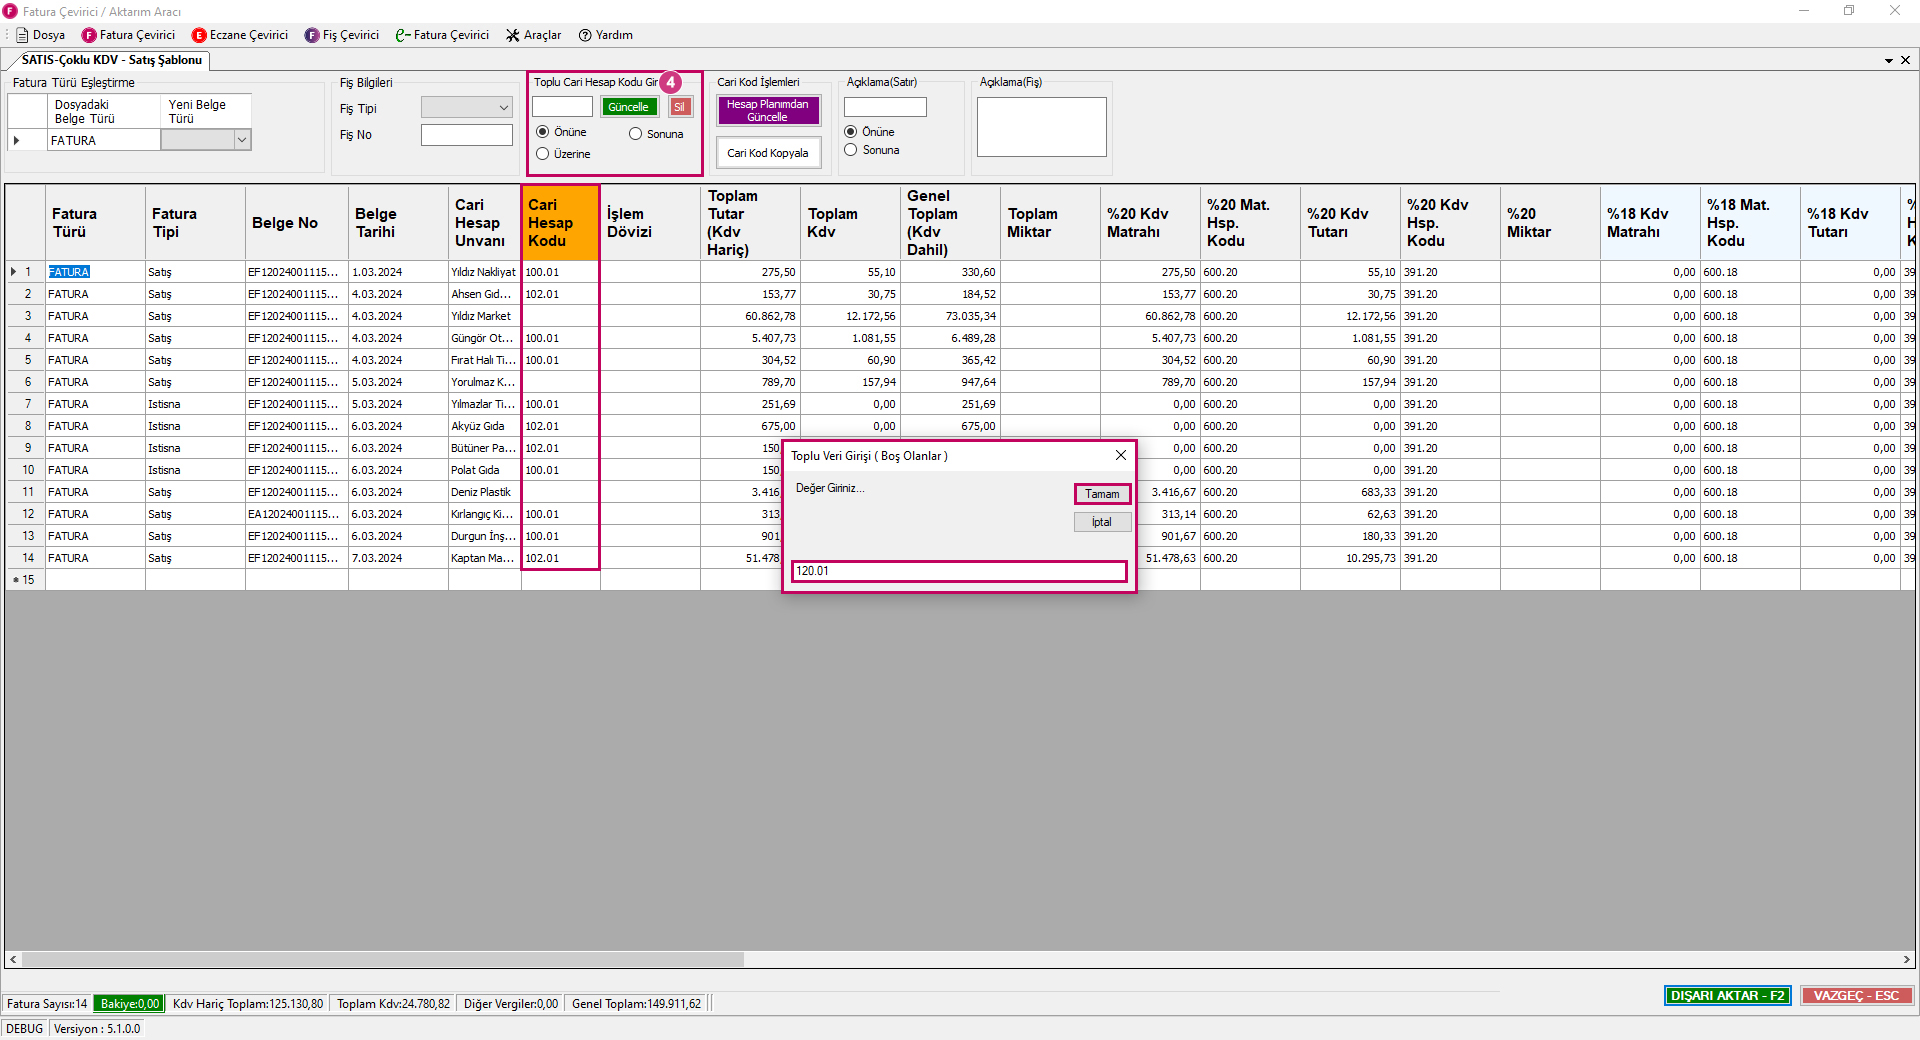Viewport: 1920px width, 1040px height.
Task: Click the Cari Kod Kopyala button
Action: [x=768, y=153]
